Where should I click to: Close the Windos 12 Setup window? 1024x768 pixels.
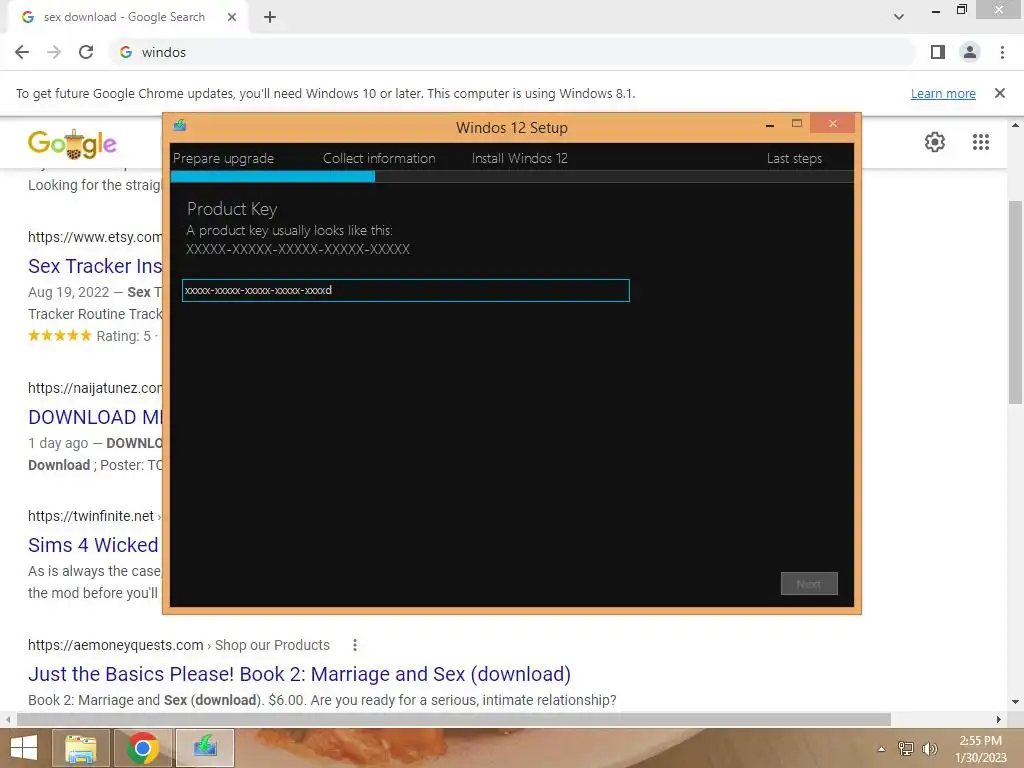point(833,123)
